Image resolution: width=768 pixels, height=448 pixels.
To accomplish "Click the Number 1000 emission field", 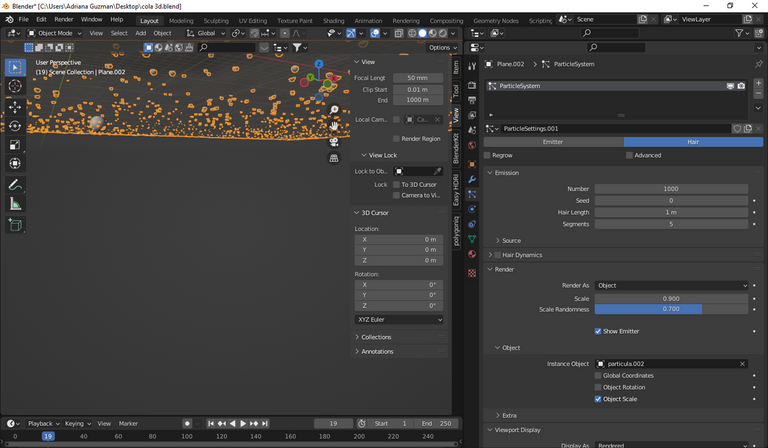I will click(x=672, y=189).
